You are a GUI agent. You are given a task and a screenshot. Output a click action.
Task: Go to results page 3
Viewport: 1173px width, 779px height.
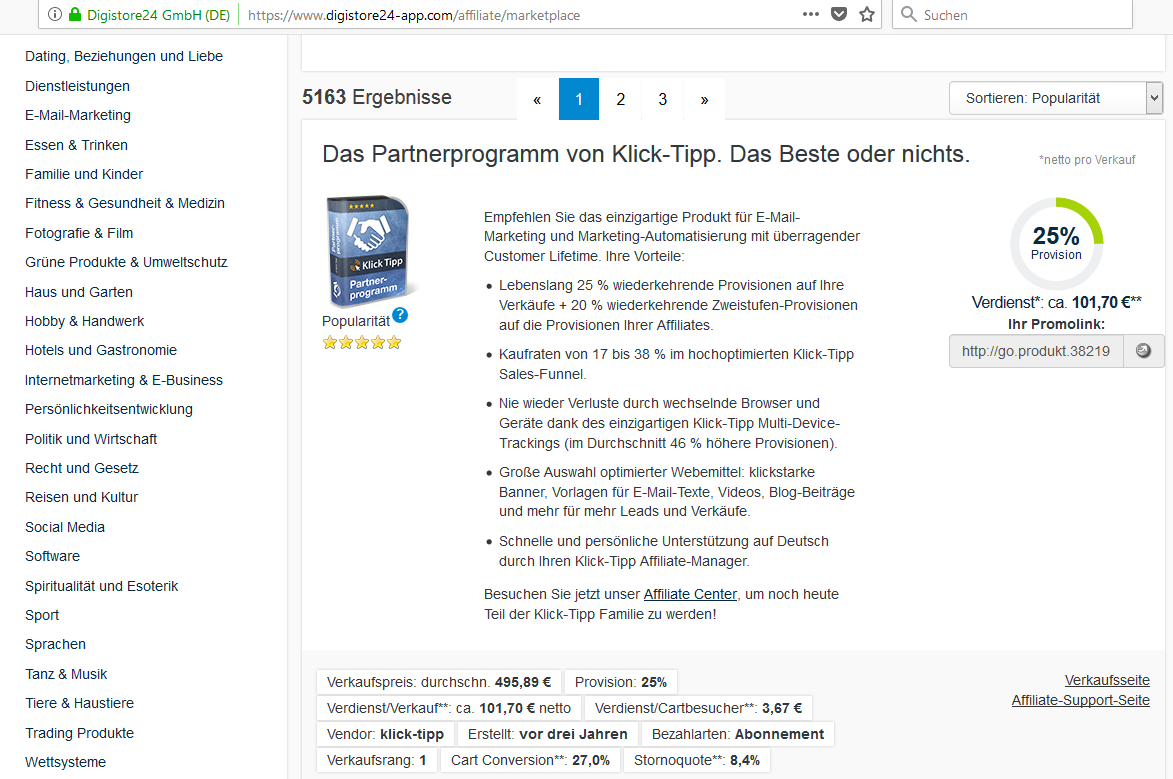[662, 99]
